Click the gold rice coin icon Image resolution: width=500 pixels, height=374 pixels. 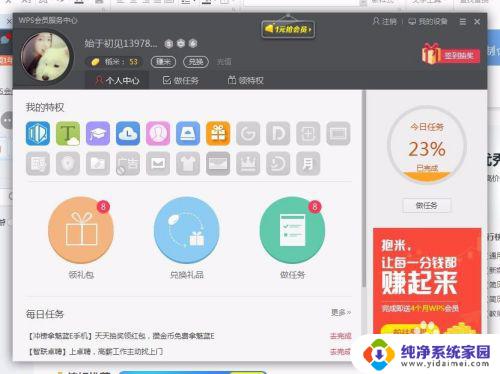coord(96,62)
